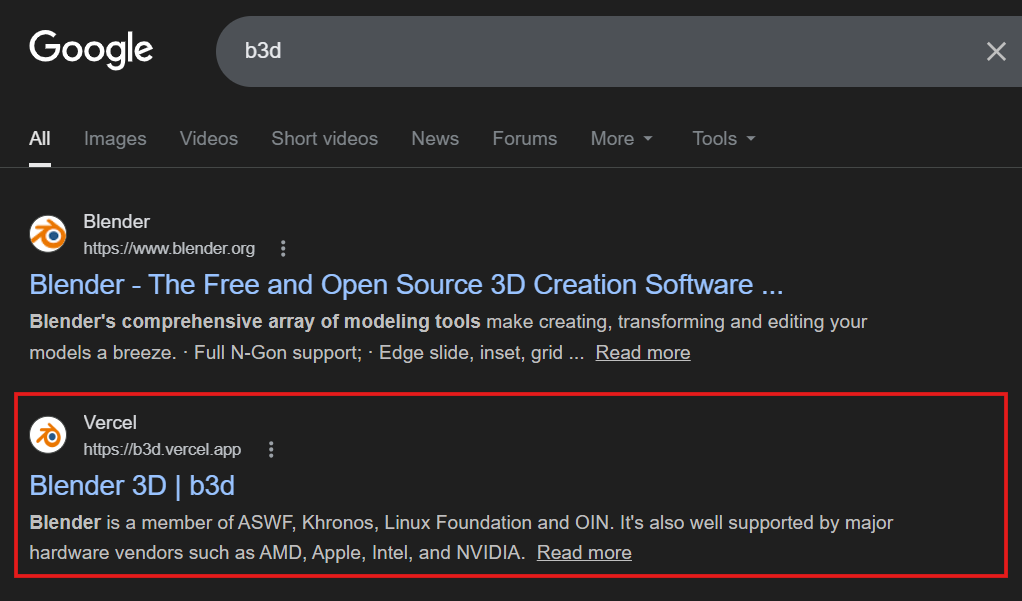Click the https://www.blender.org URL
Screen dimensions: 1022x601
point(169,248)
